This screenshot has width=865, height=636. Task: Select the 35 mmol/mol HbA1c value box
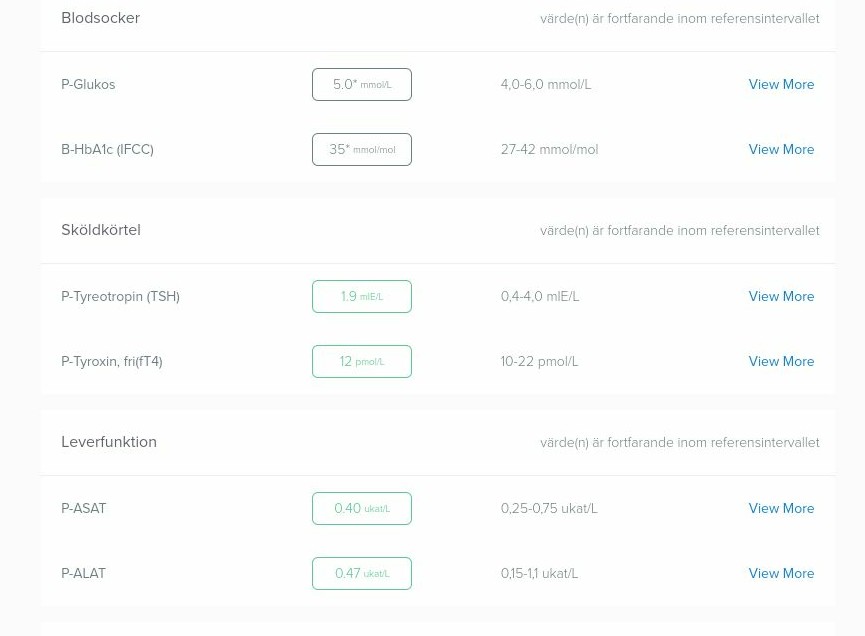click(361, 150)
